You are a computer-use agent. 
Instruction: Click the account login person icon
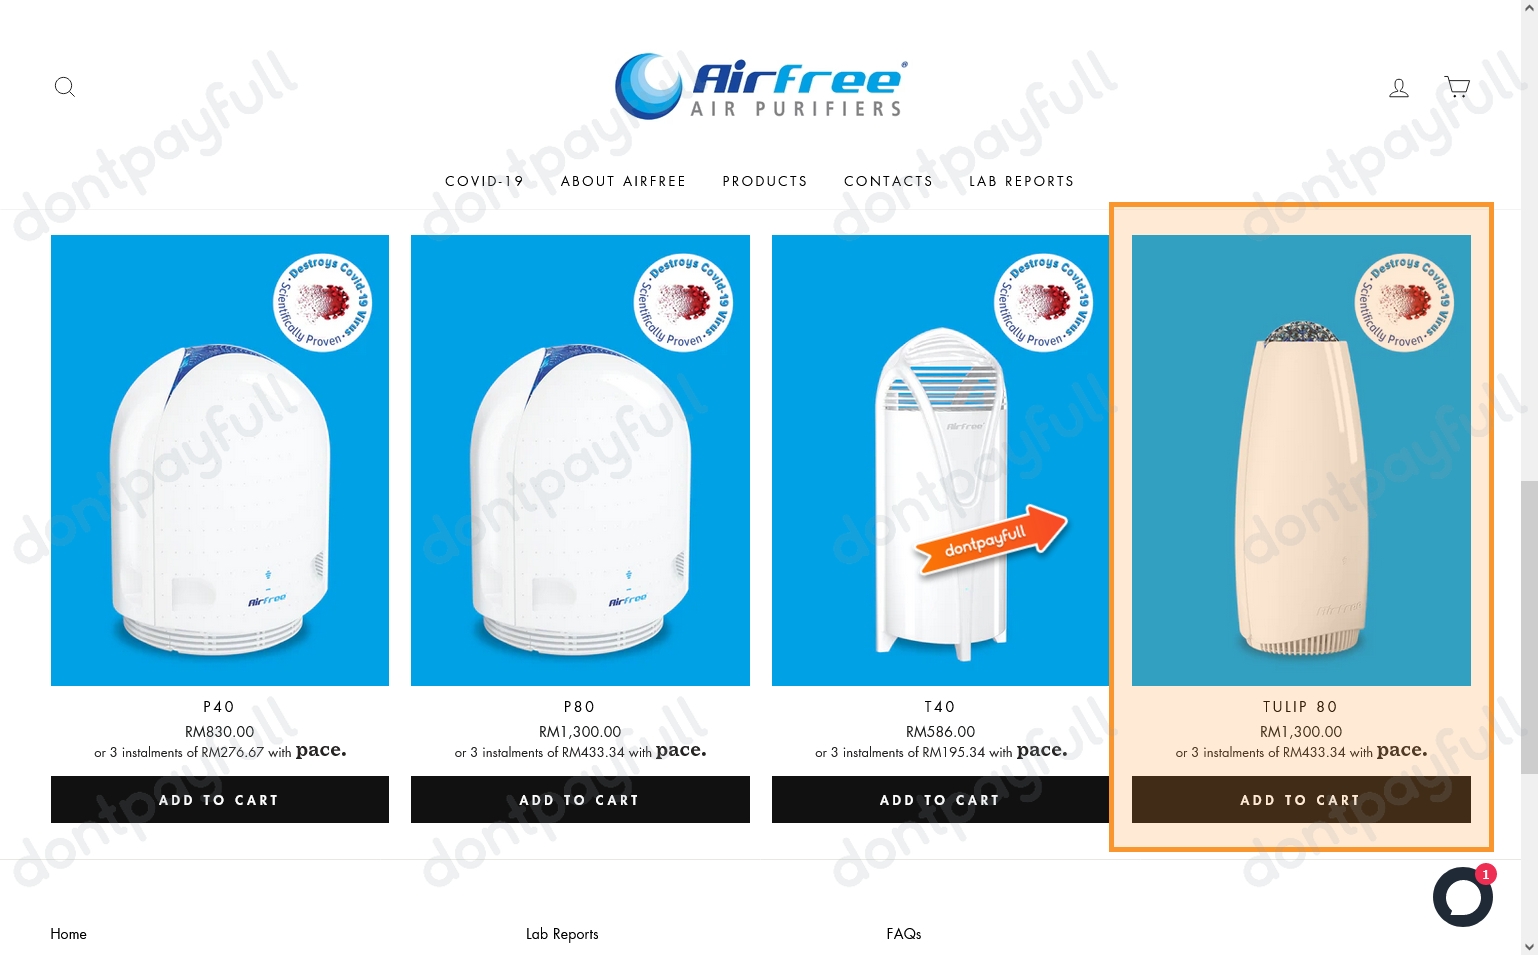click(1399, 88)
